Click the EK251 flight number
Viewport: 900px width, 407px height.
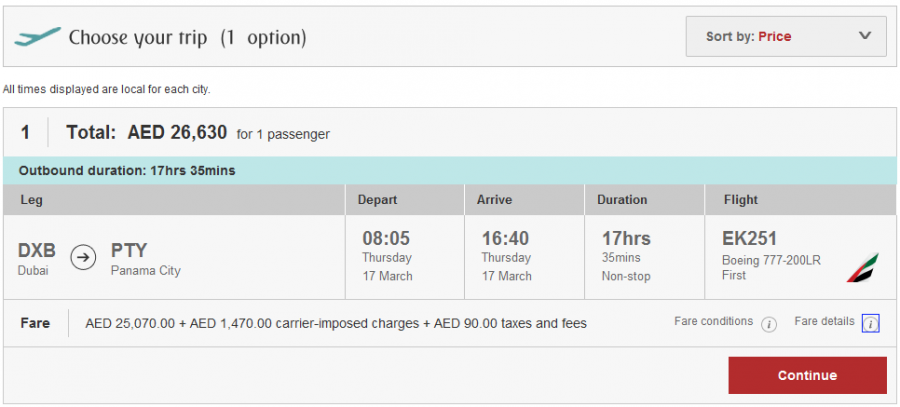750,239
